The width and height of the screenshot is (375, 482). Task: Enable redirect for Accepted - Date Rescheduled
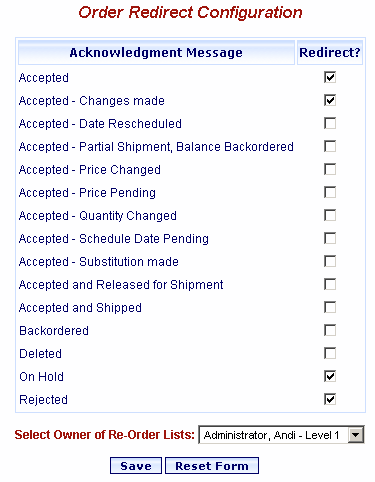330,123
